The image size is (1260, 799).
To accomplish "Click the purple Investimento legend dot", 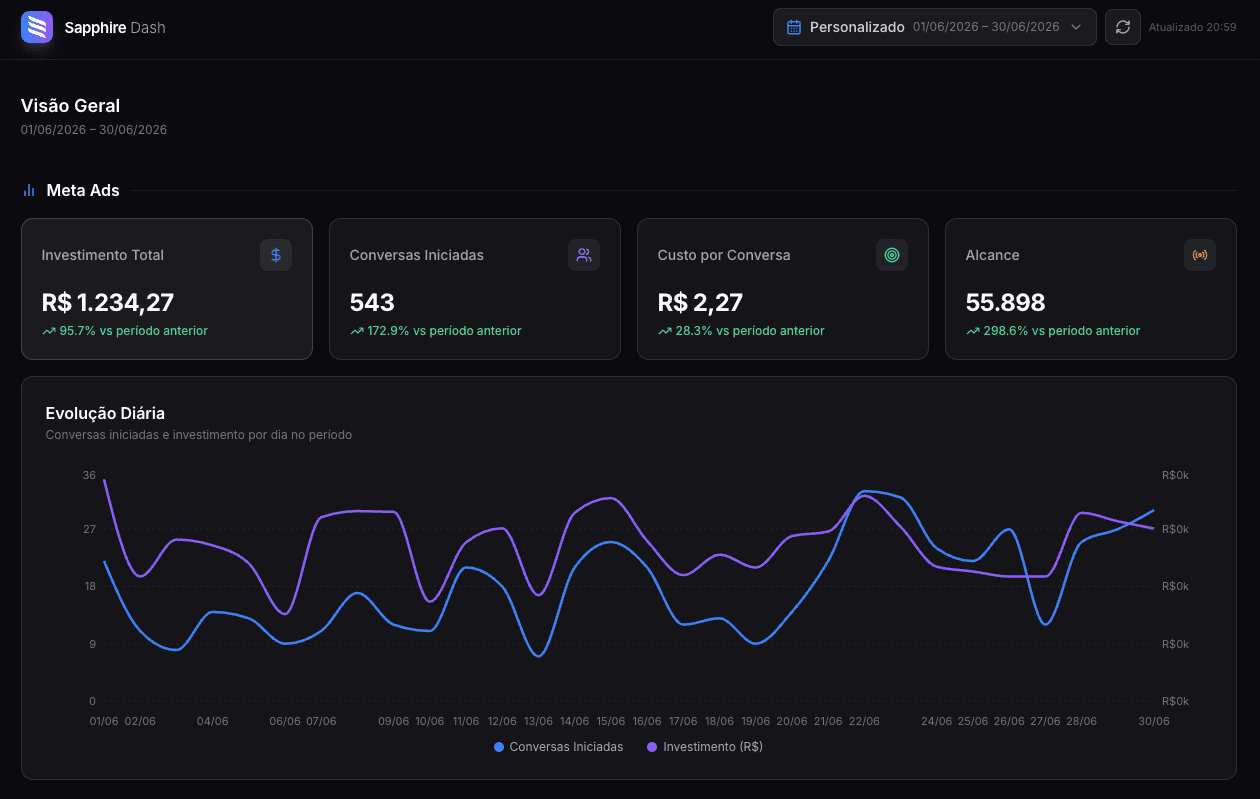I will coord(653,747).
